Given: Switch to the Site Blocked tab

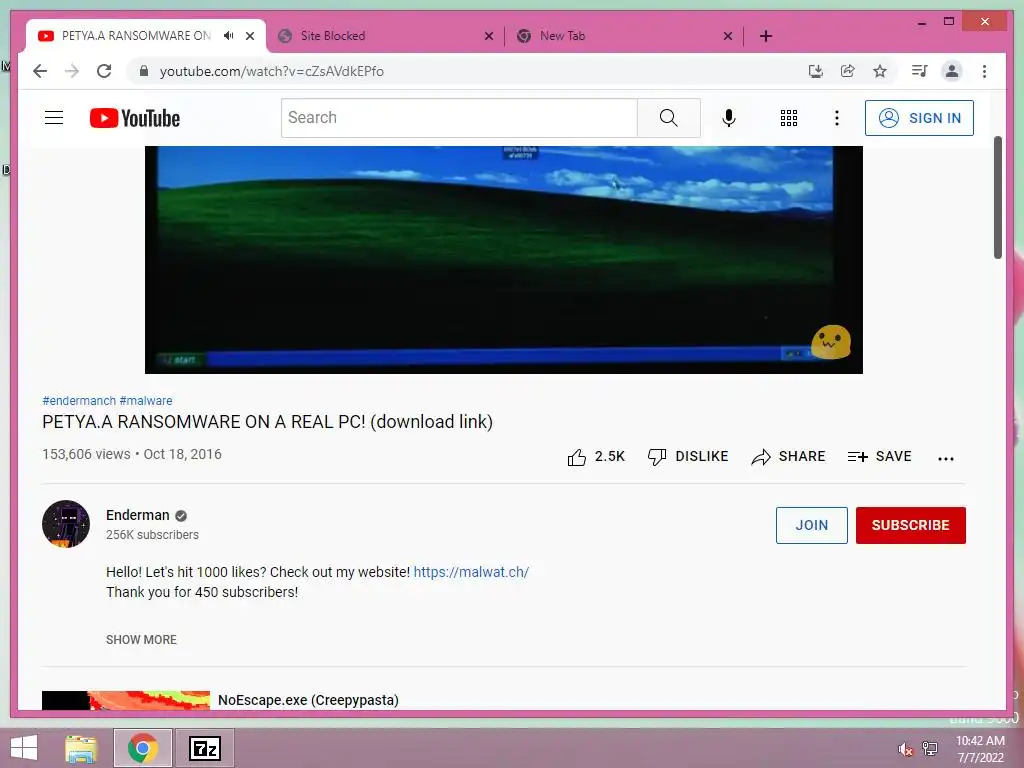Looking at the screenshot, I should point(385,36).
